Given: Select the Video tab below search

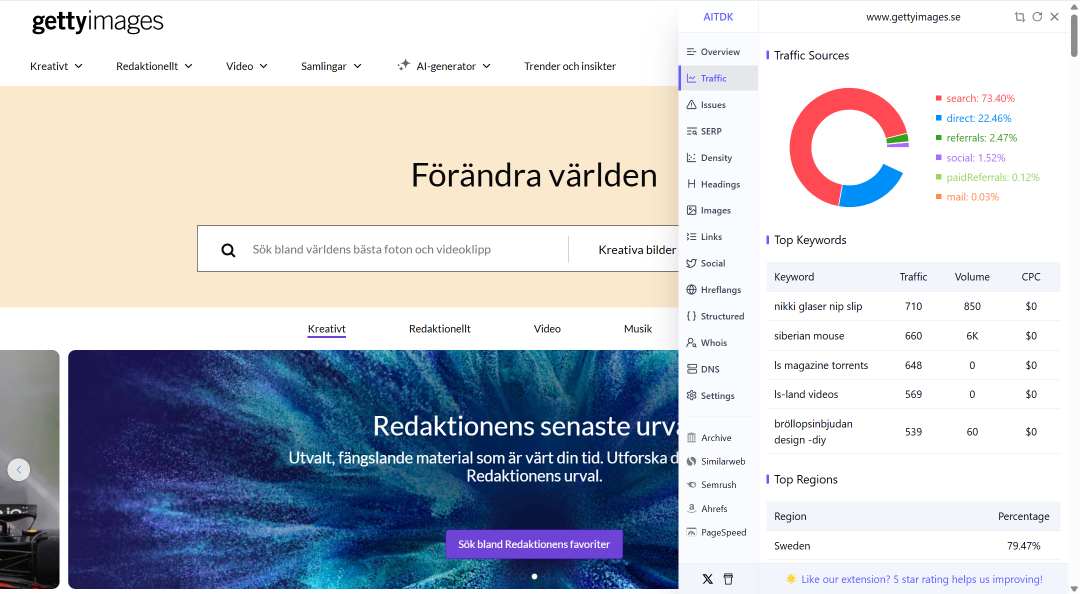Looking at the screenshot, I should pos(547,329).
